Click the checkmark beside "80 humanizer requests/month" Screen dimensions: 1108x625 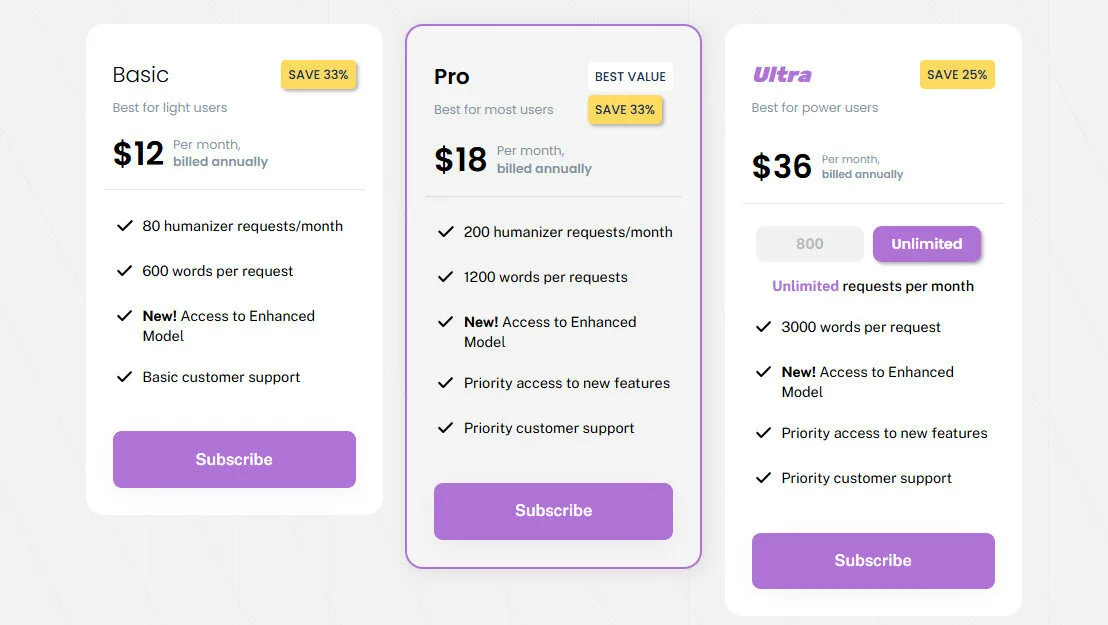point(125,226)
